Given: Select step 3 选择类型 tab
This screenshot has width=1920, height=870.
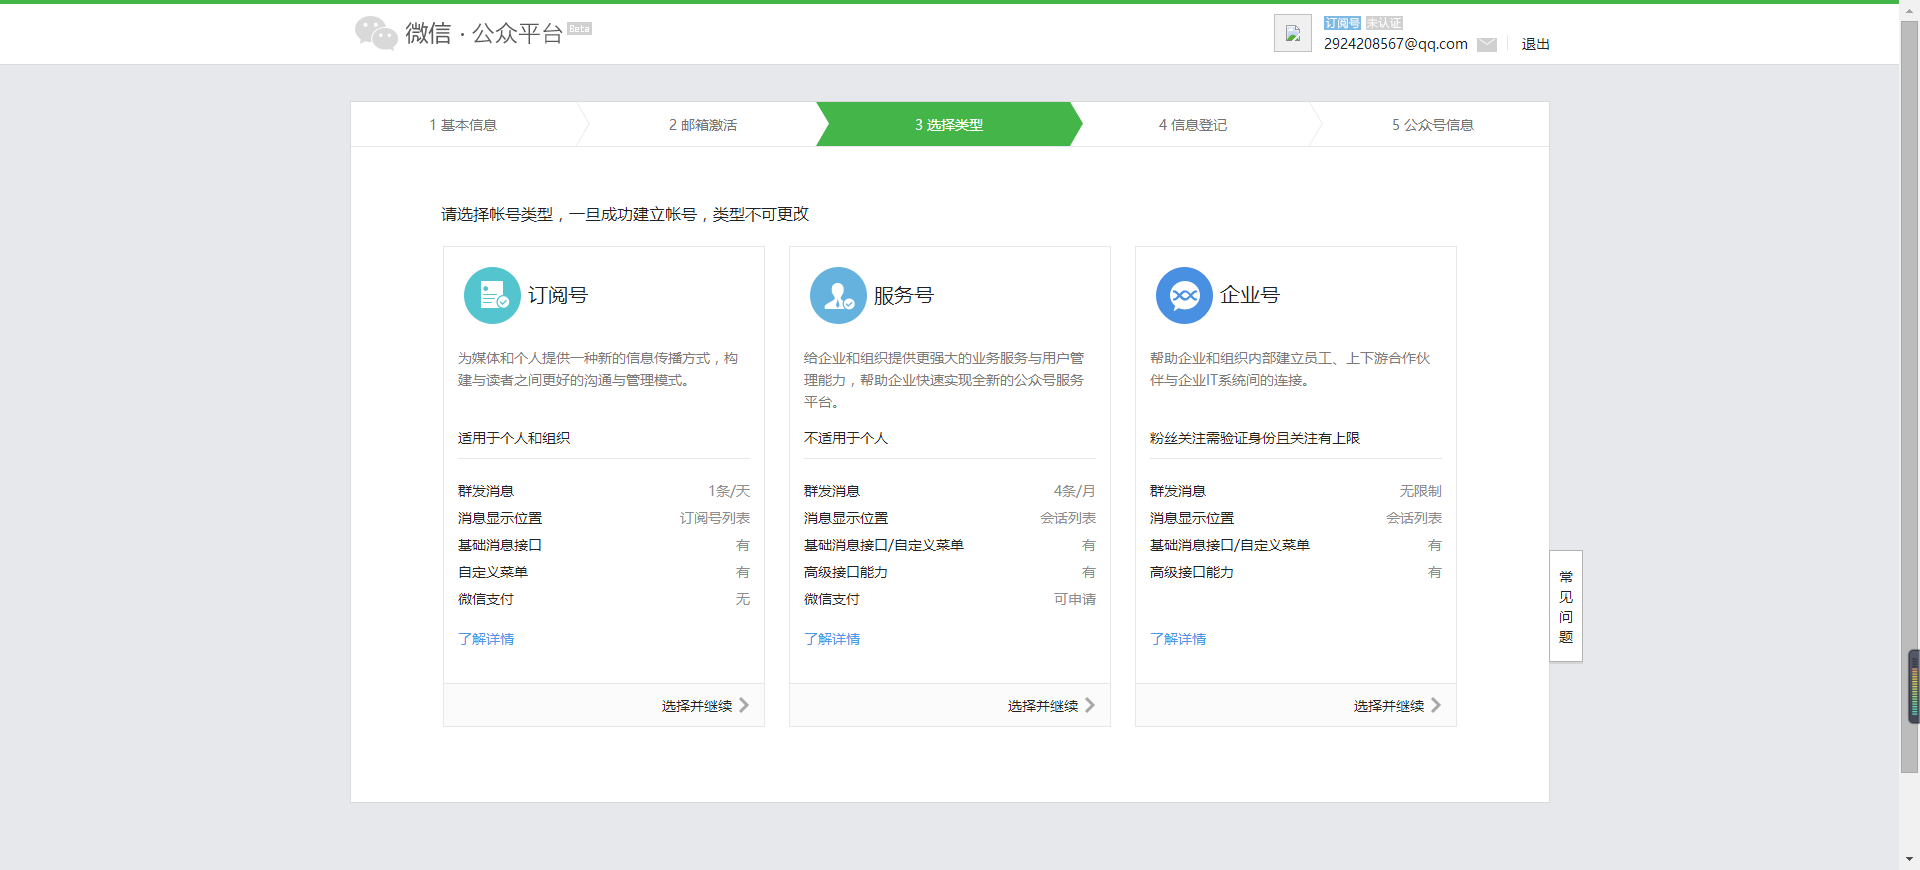Looking at the screenshot, I should point(949,125).
